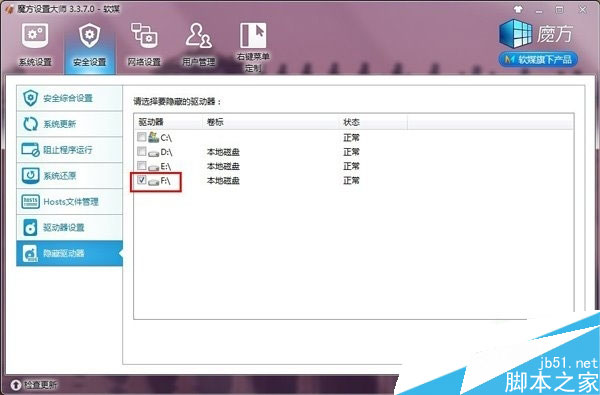This screenshot has height=395, width=600.
Task: Click the 正常 status of F:\
Action: (x=351, y=180)
